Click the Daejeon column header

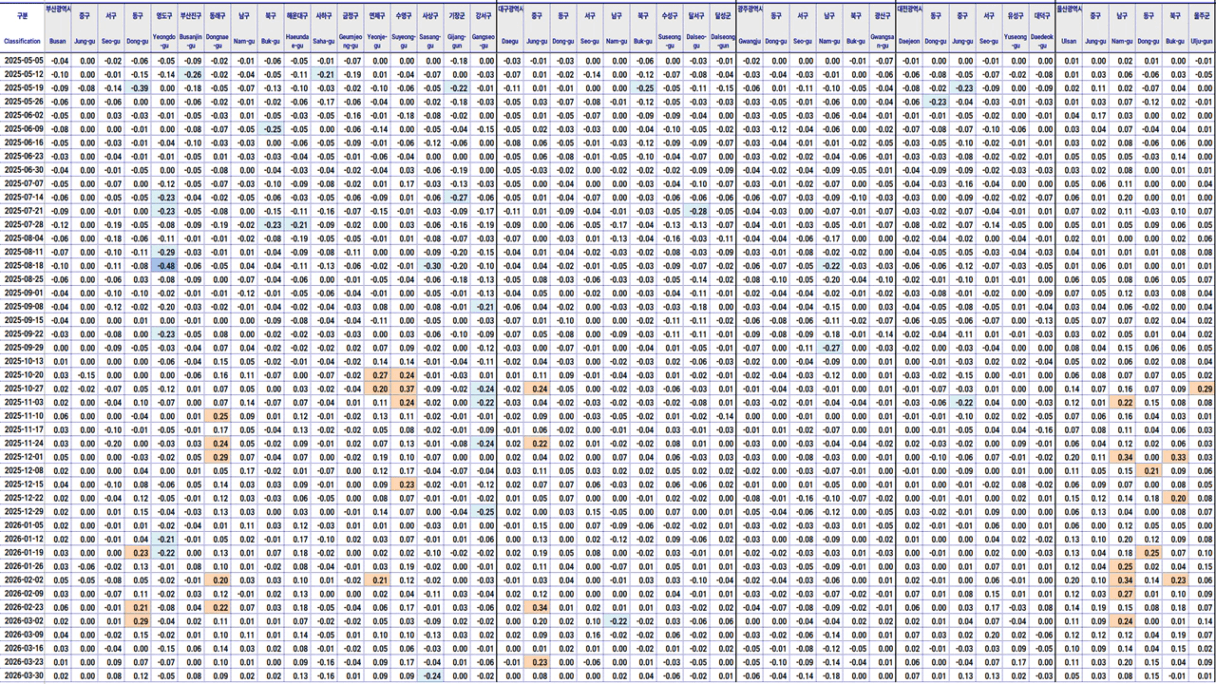click(x=909, y=41)
